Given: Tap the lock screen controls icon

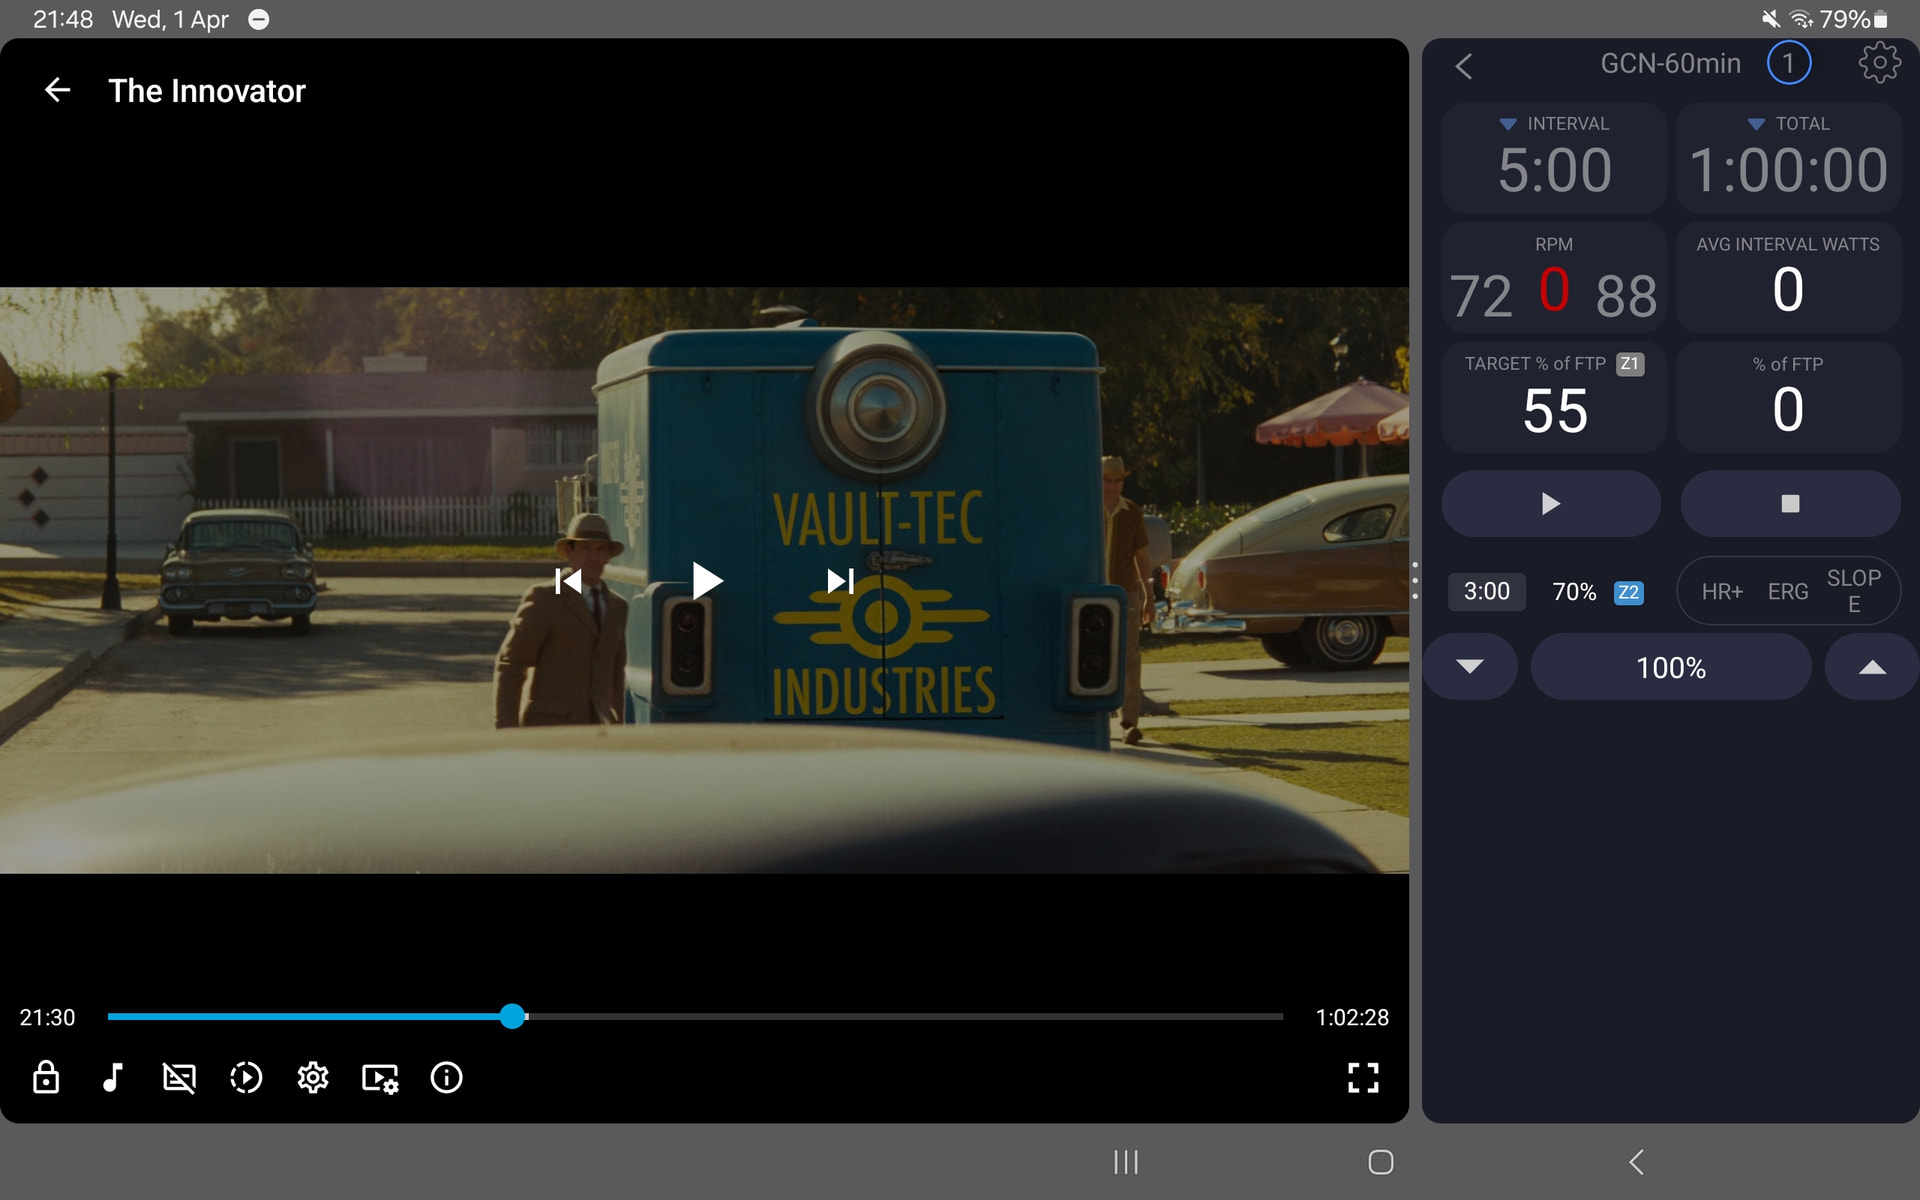Looking at the screenshot, I should [46, 1078].
